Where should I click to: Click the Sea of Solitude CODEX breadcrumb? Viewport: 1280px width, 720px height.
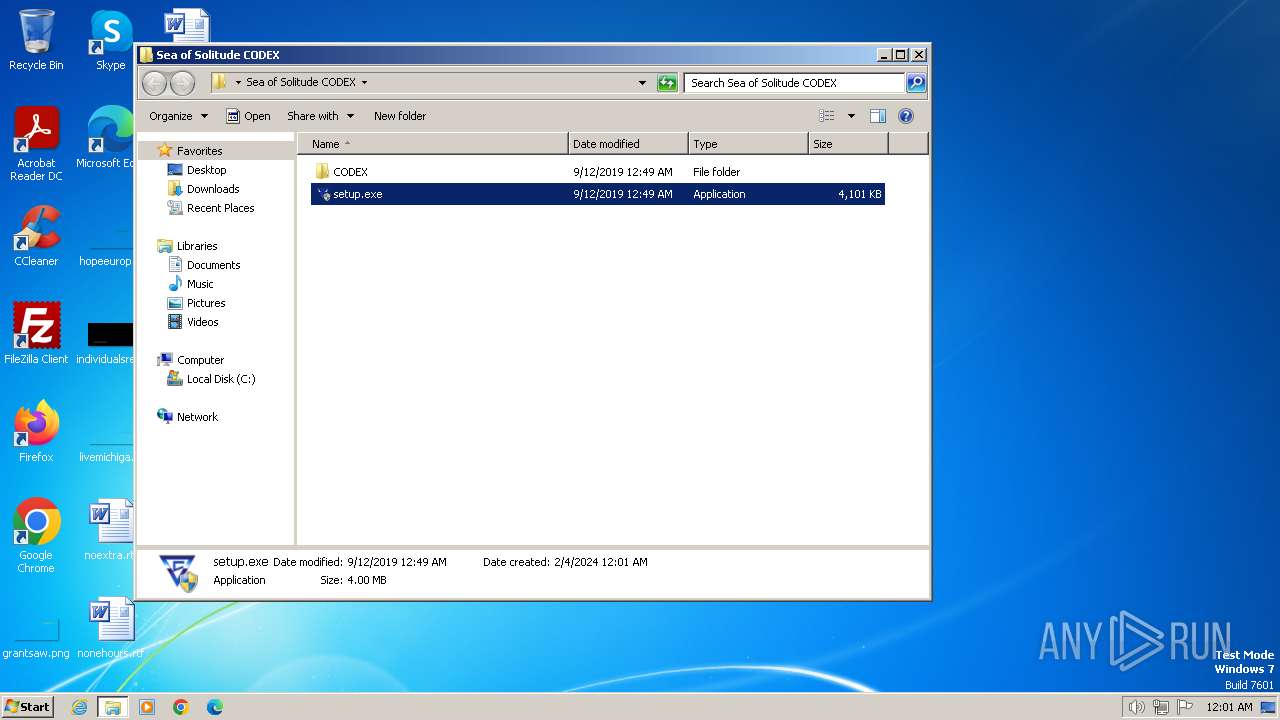(301, 83)
